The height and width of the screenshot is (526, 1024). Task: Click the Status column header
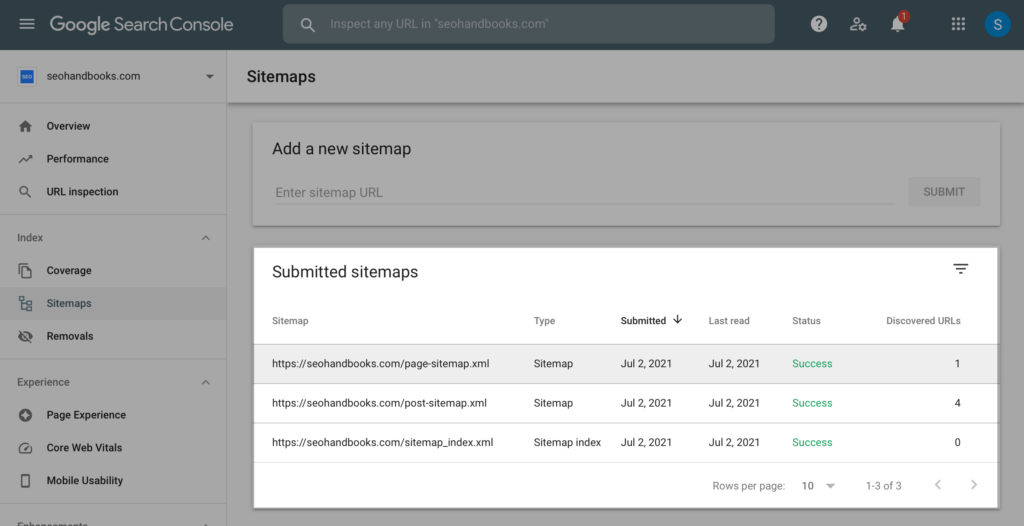point(806,321)
